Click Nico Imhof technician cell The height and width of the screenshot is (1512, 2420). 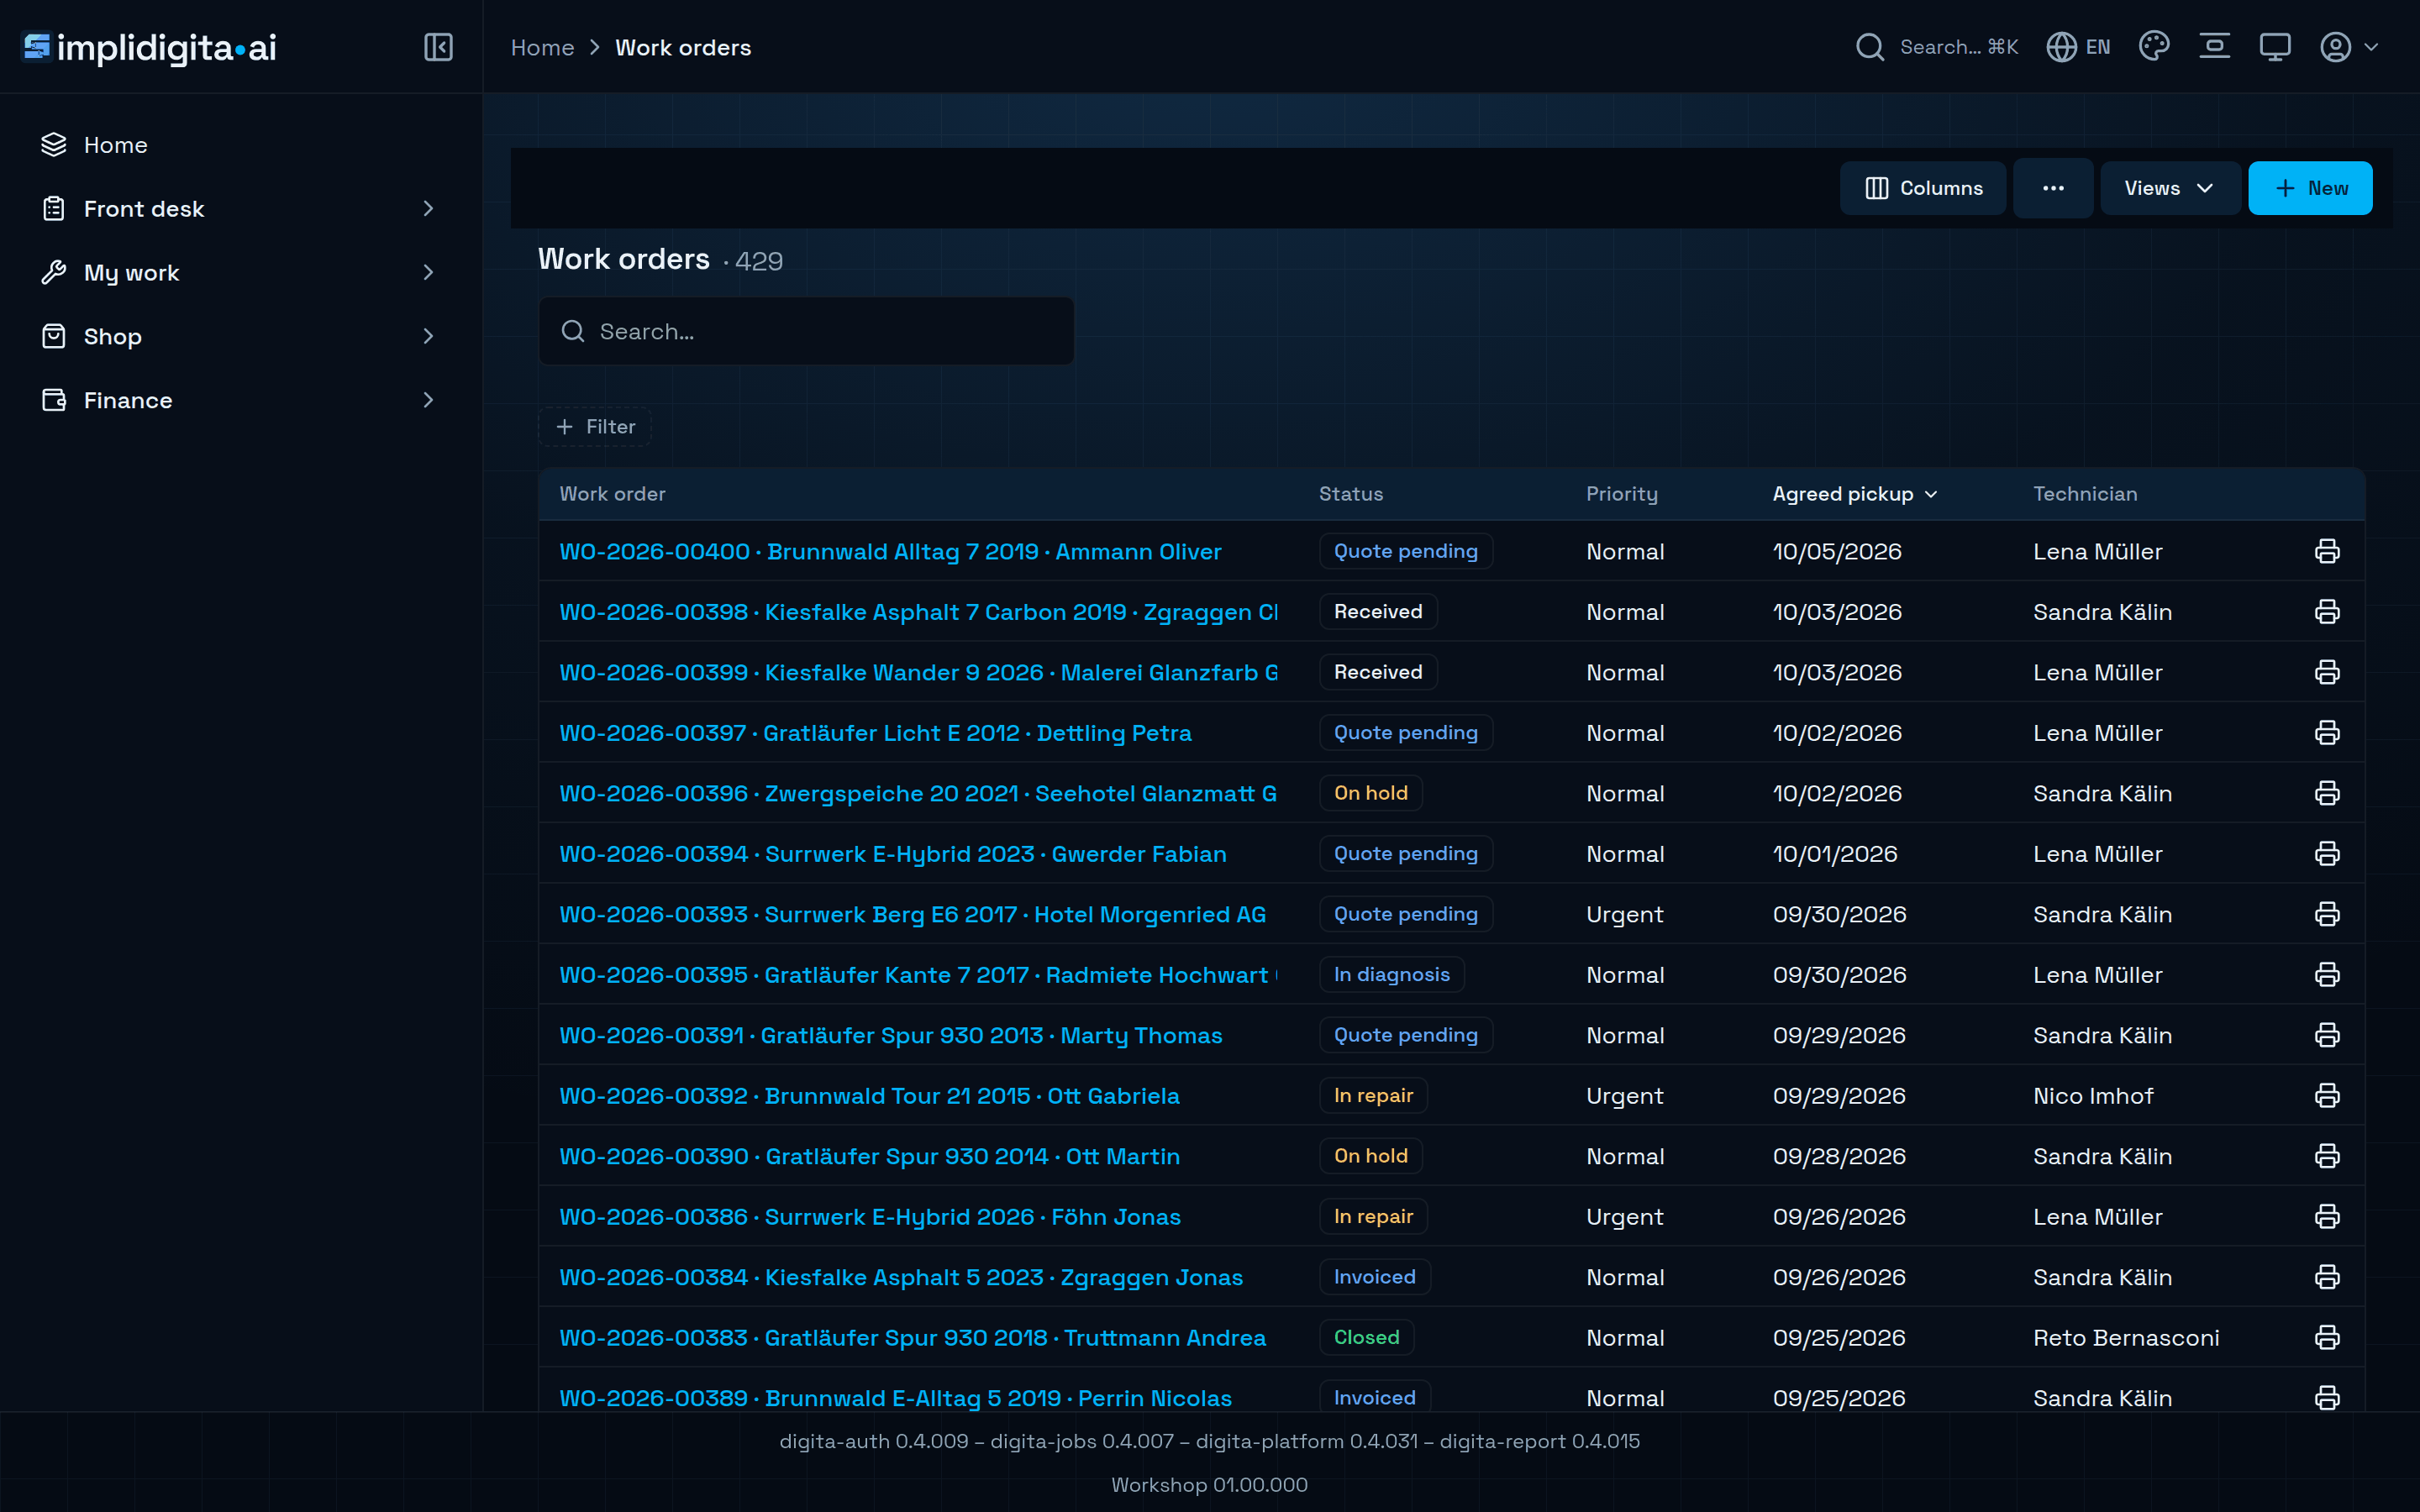[x=2093, y=1096]
